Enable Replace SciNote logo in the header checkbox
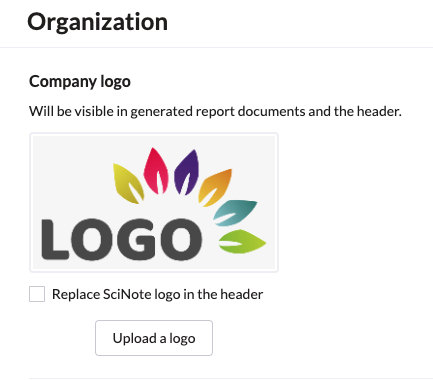Image resolution: width=433 pixels, height=380 pixels. (x=37, y=294)
